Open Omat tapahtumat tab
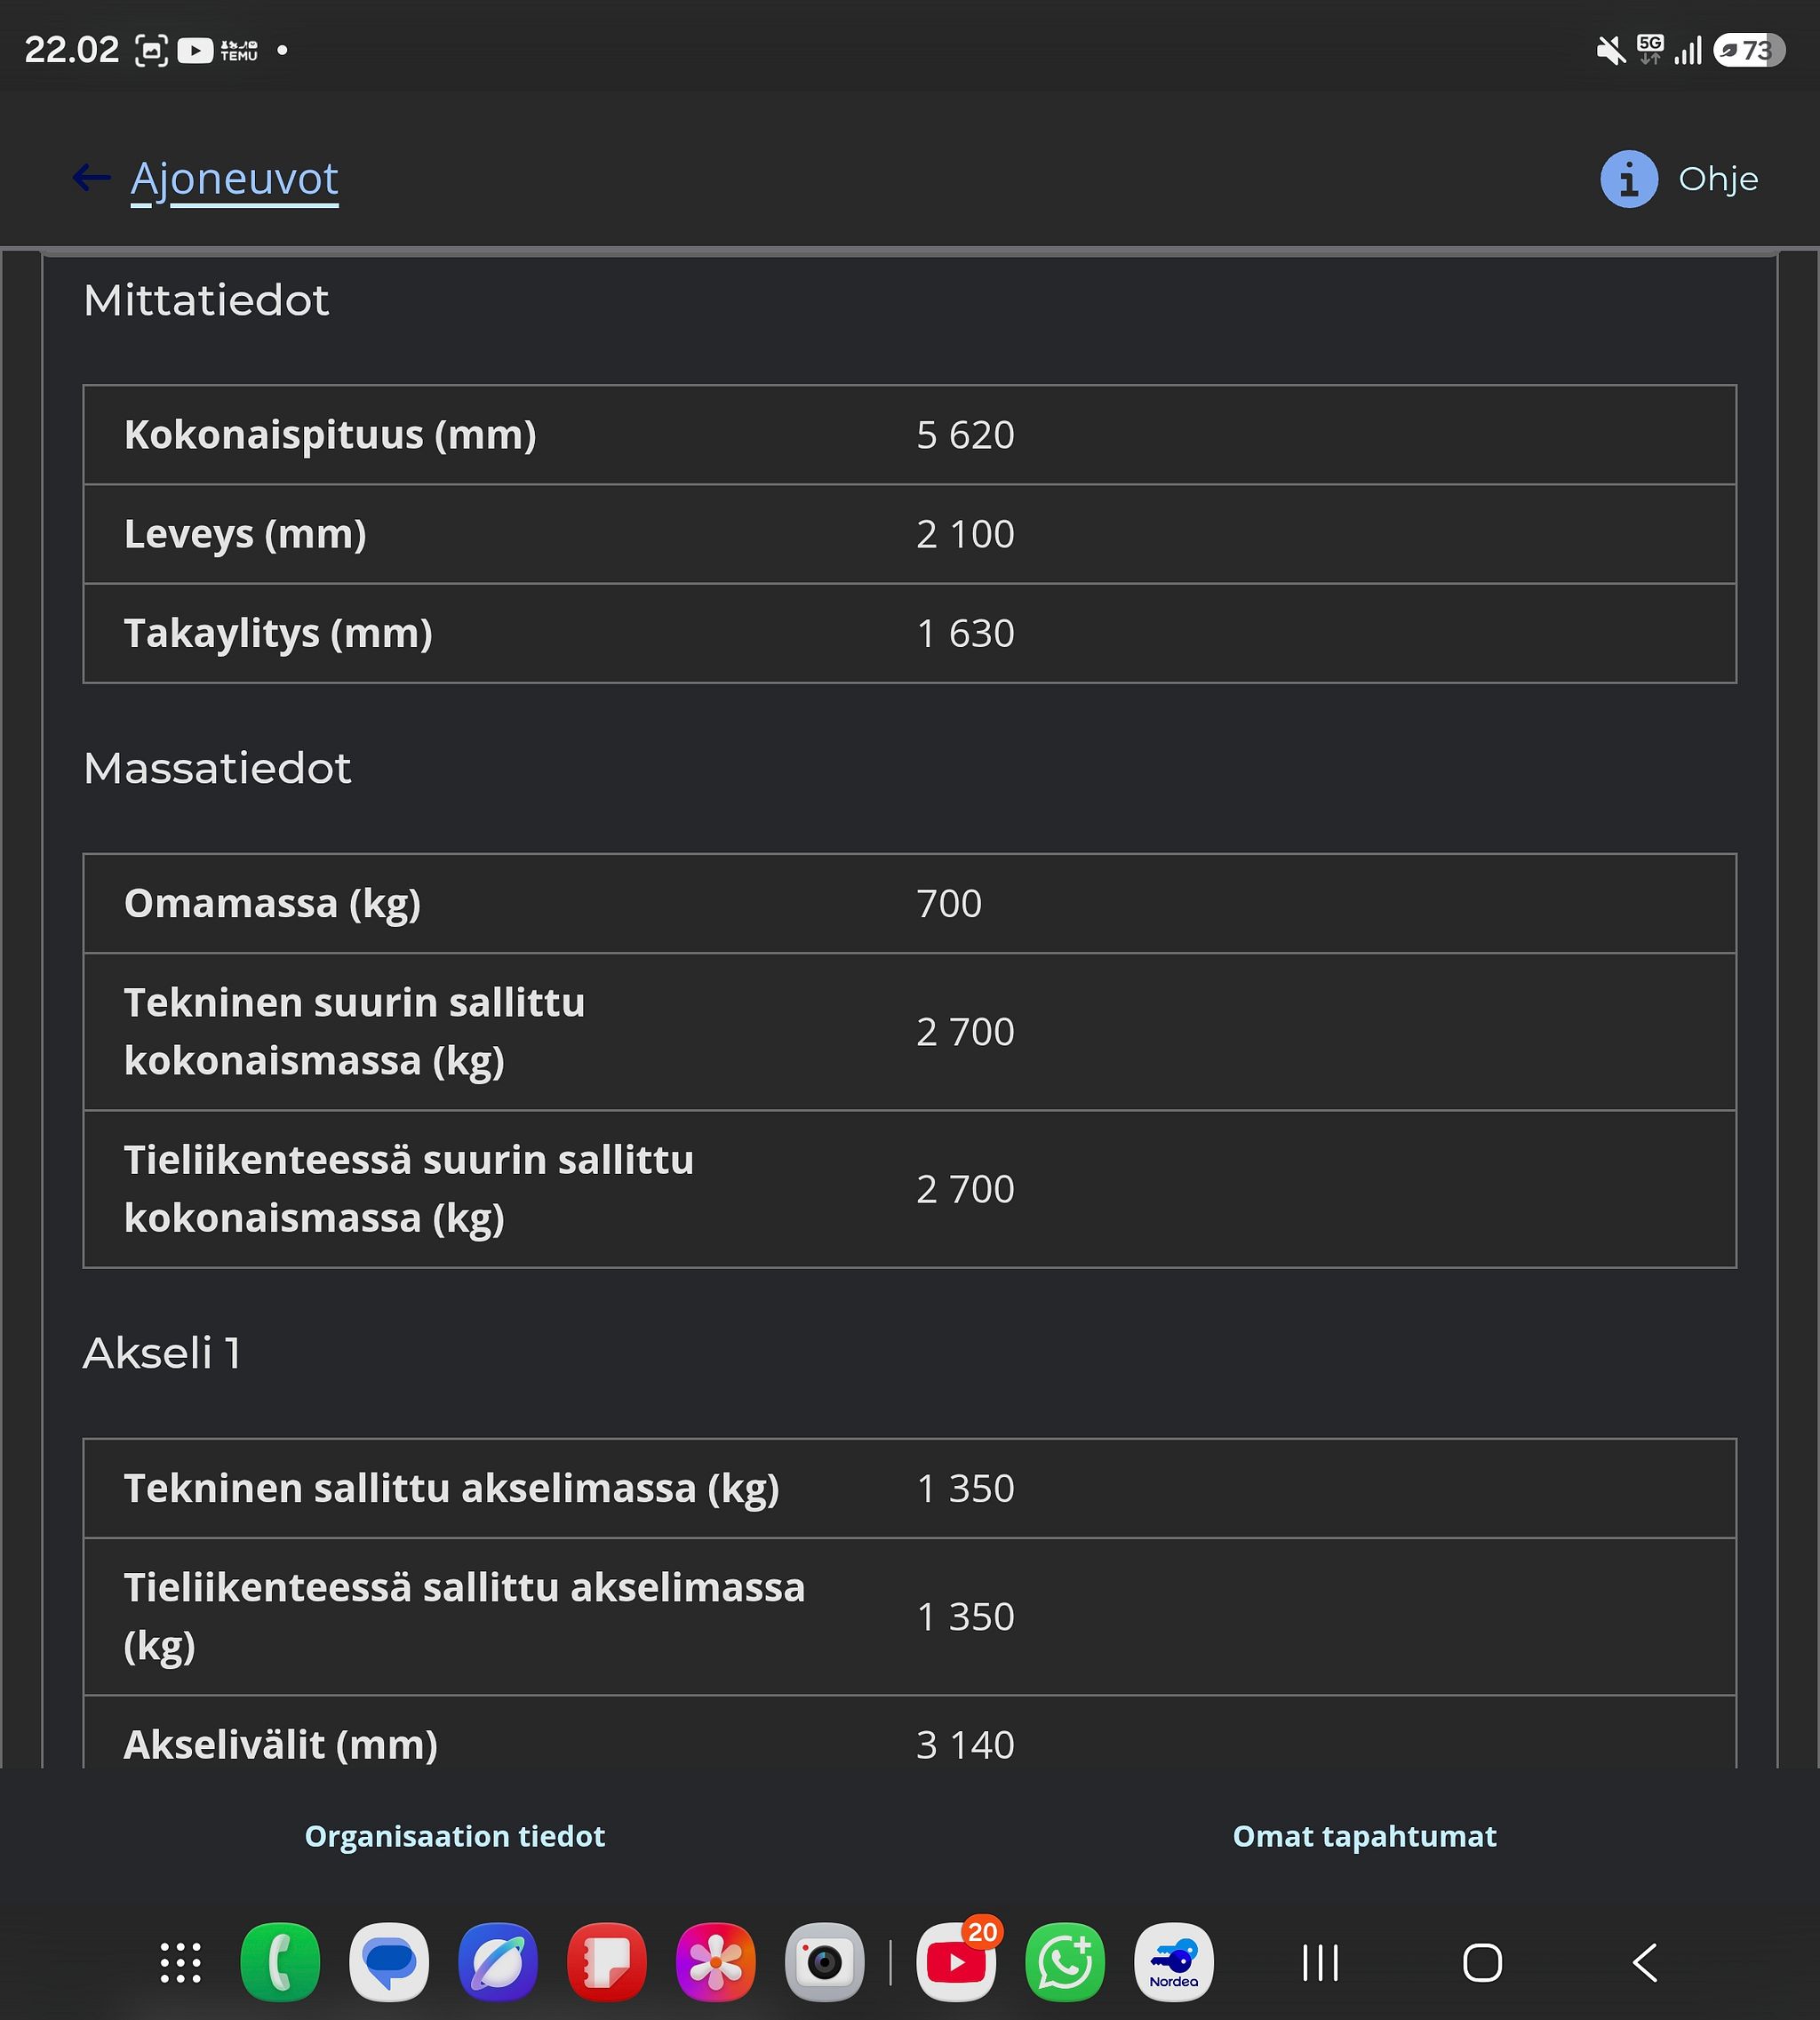This screenshot has height=2020, width=1820. [x=1364, y=1836]
